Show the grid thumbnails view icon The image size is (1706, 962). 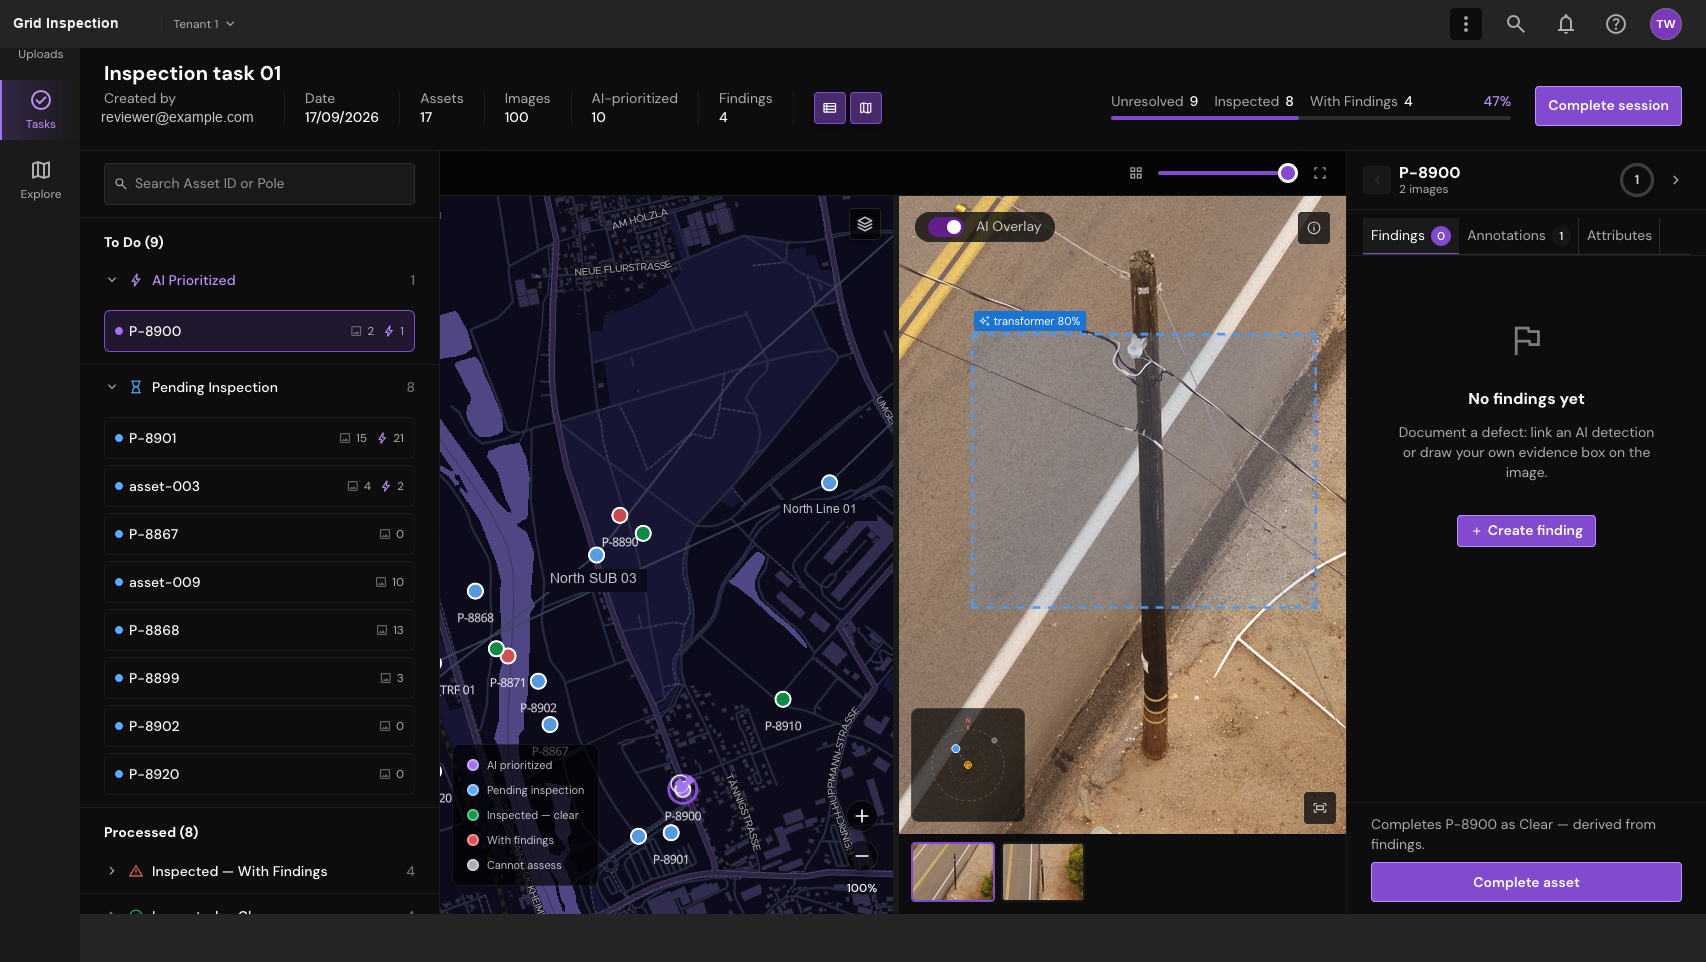[x=1135, y=173]
